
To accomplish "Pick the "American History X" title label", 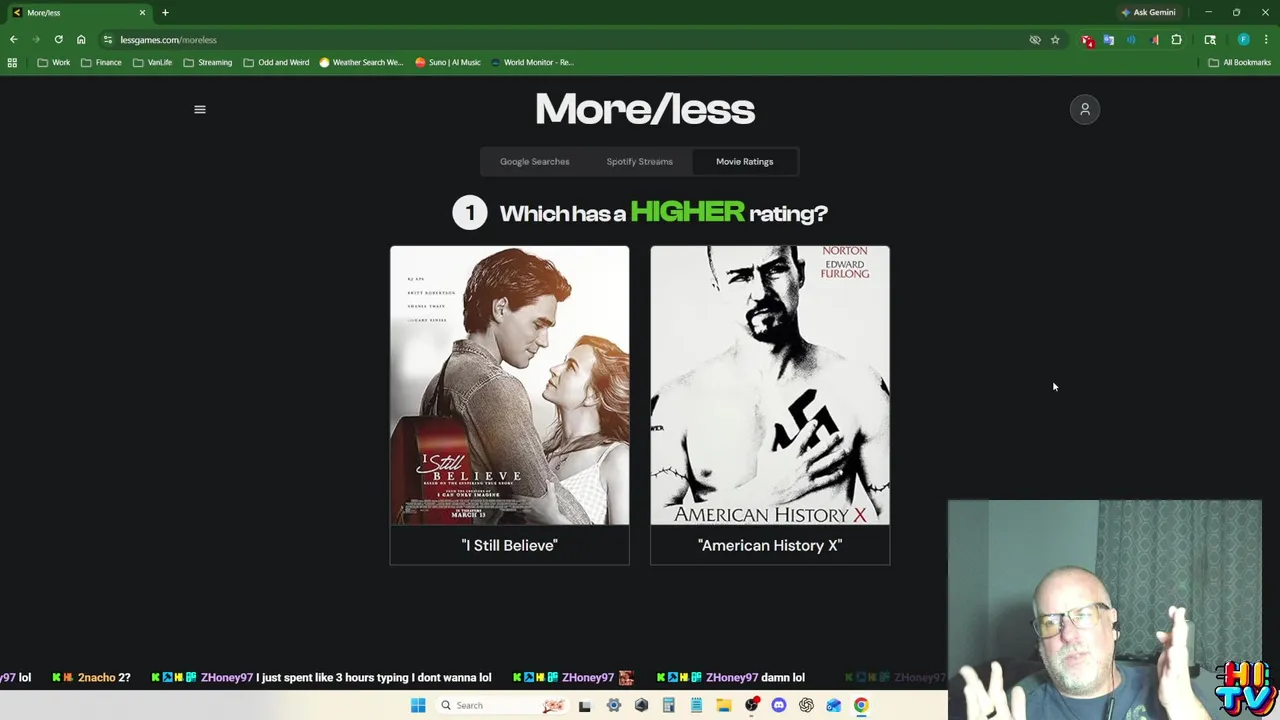I will [770, 545].
